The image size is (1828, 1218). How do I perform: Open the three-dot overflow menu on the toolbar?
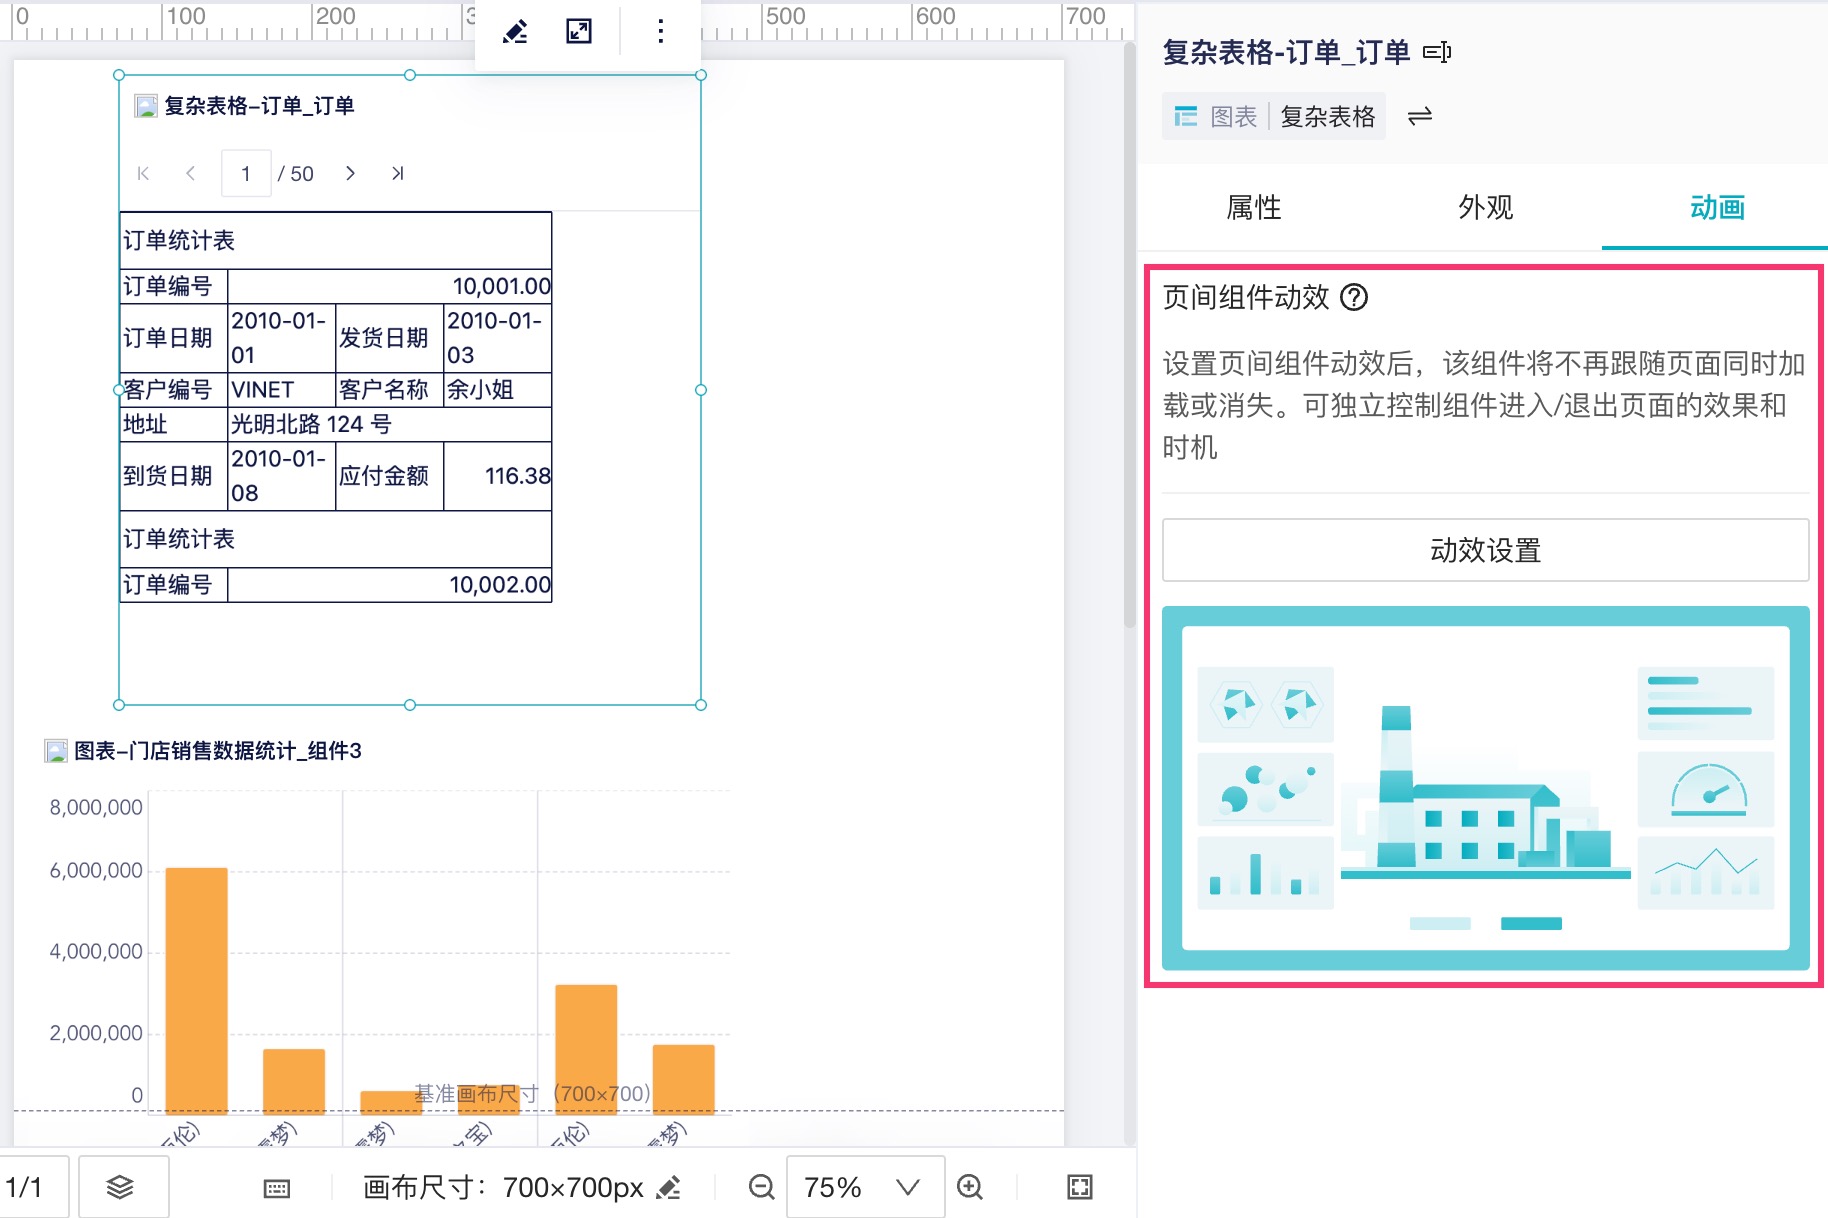coord(660,31)
